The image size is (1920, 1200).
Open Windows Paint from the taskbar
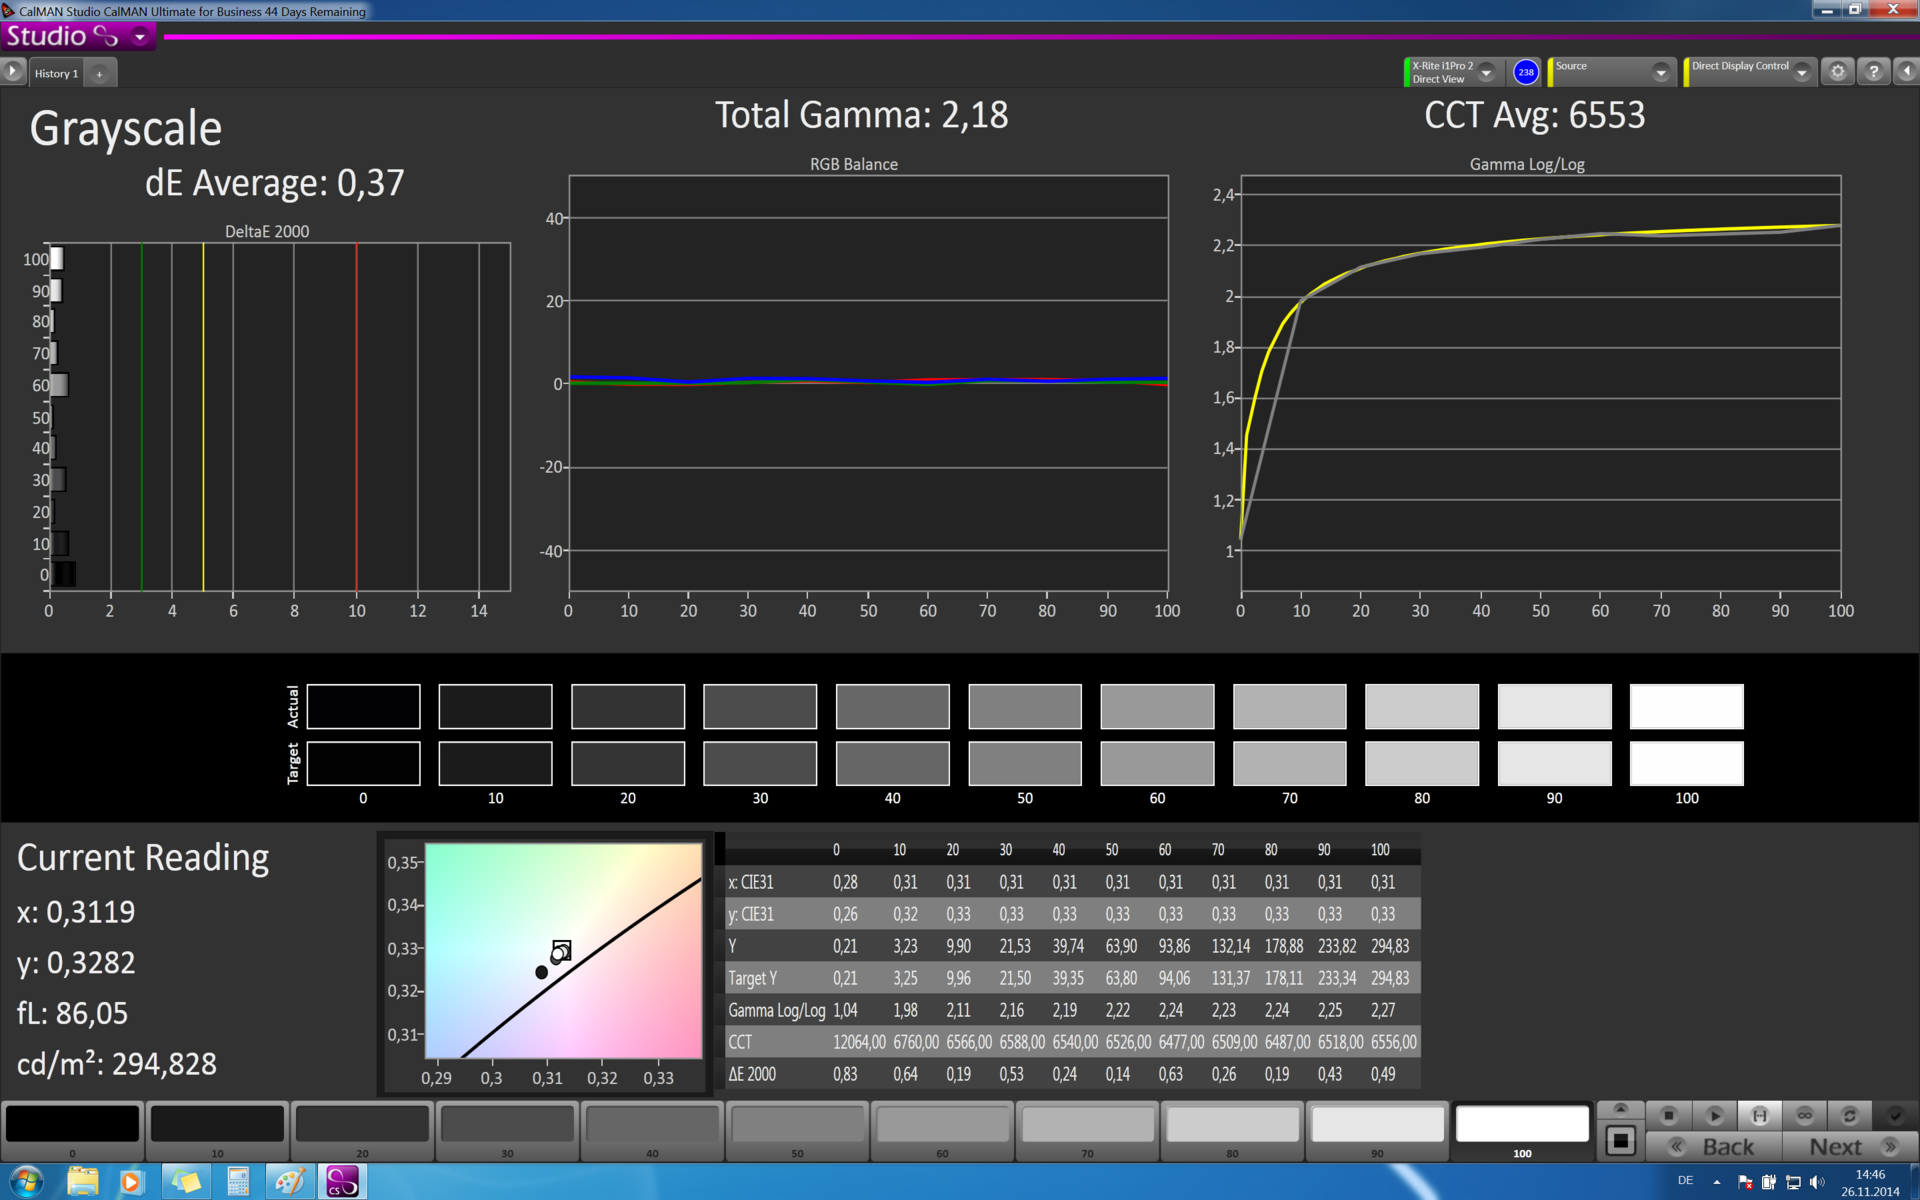289,1182
